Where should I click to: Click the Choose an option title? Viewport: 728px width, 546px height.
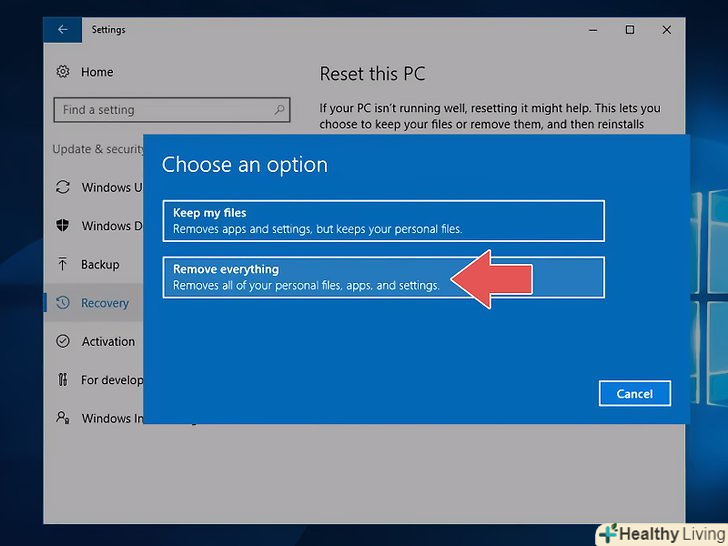245,165
